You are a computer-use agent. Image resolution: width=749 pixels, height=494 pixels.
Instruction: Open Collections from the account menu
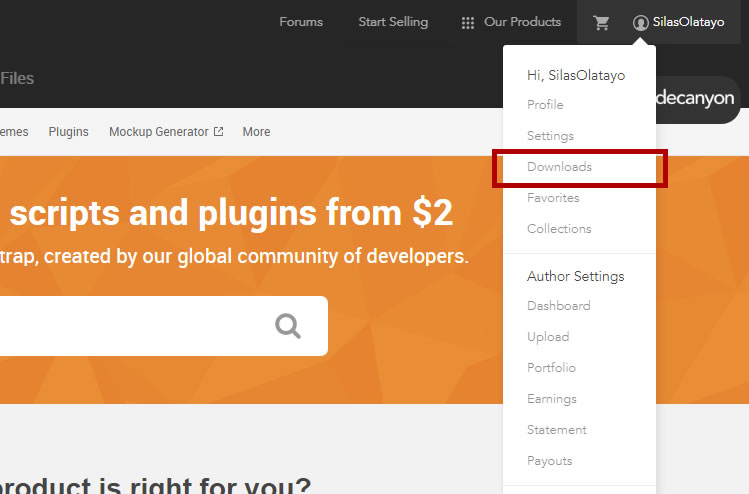coord(559,229)
